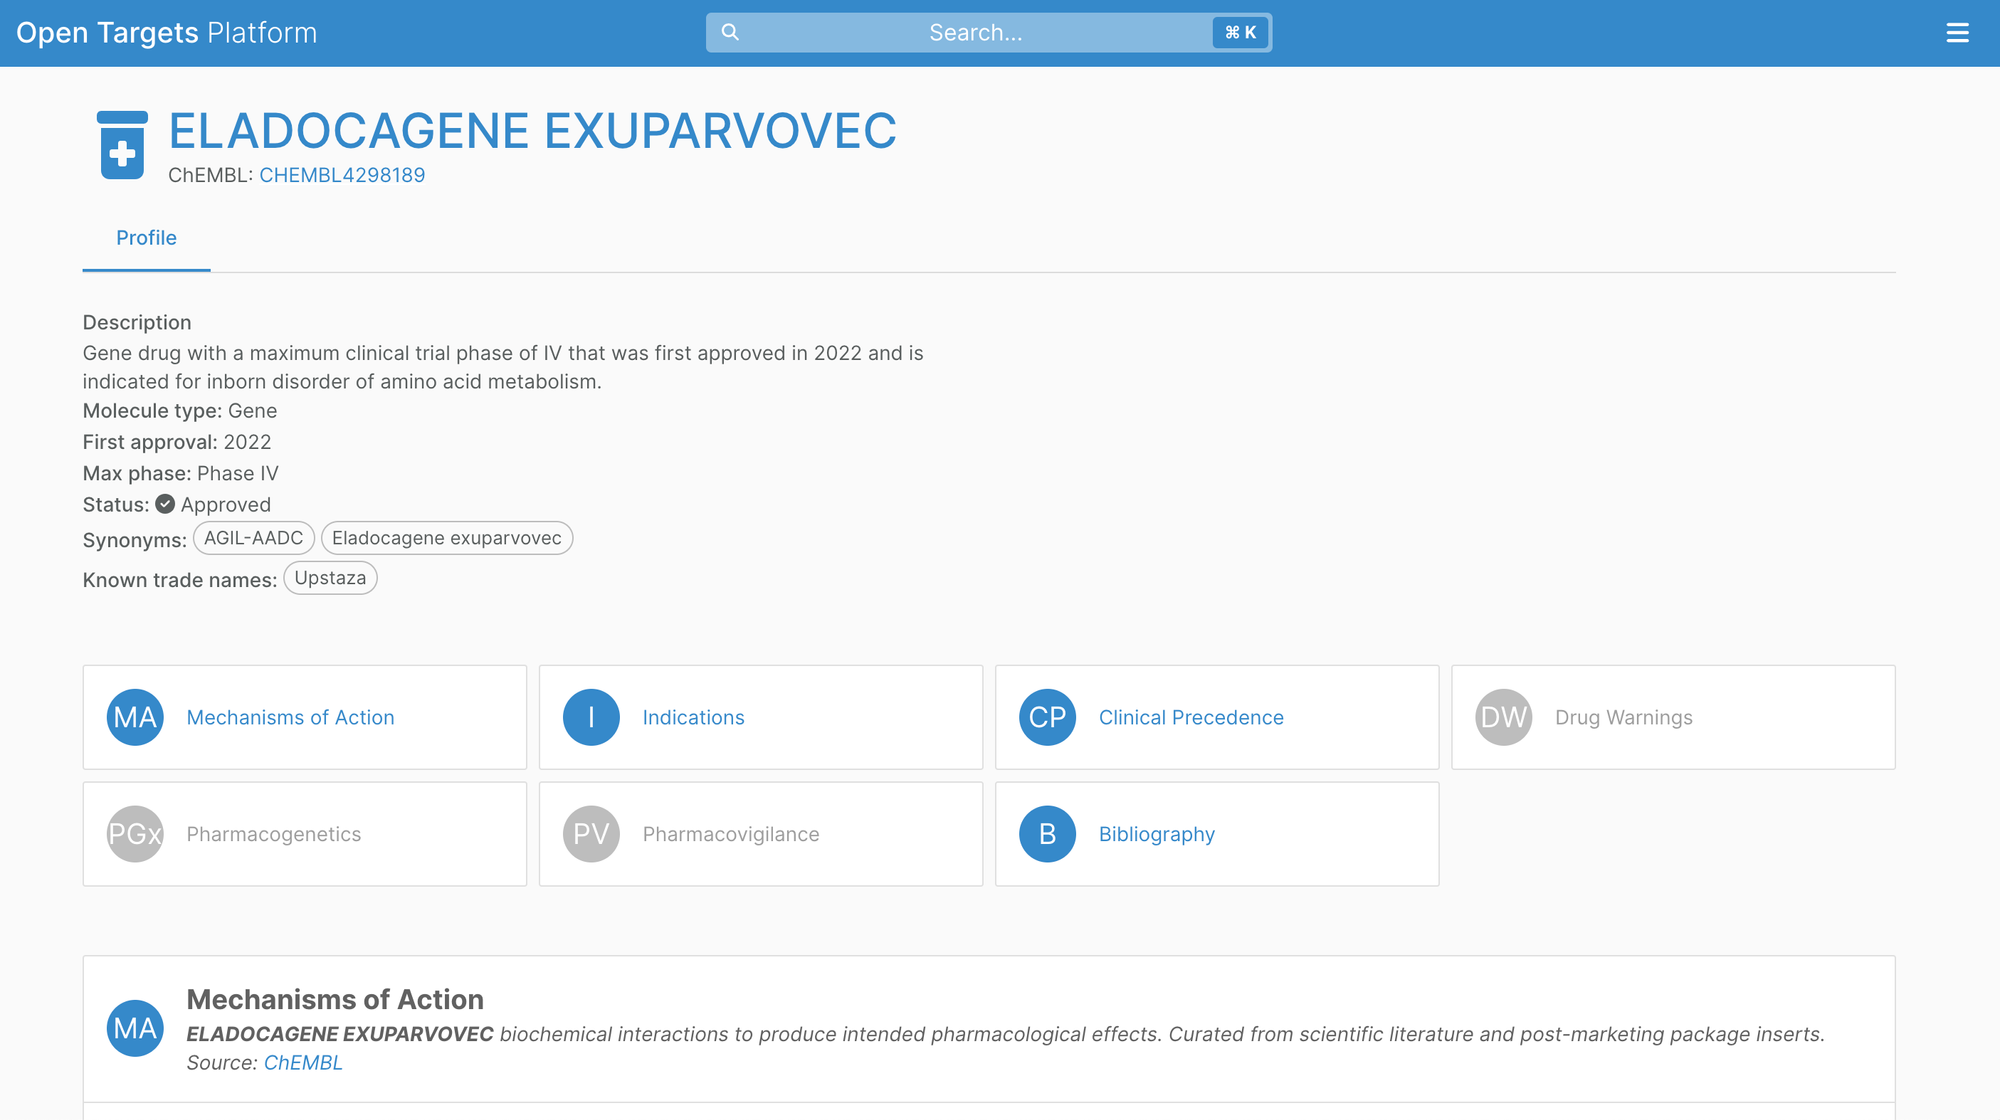Focus the Search input field

975,33
